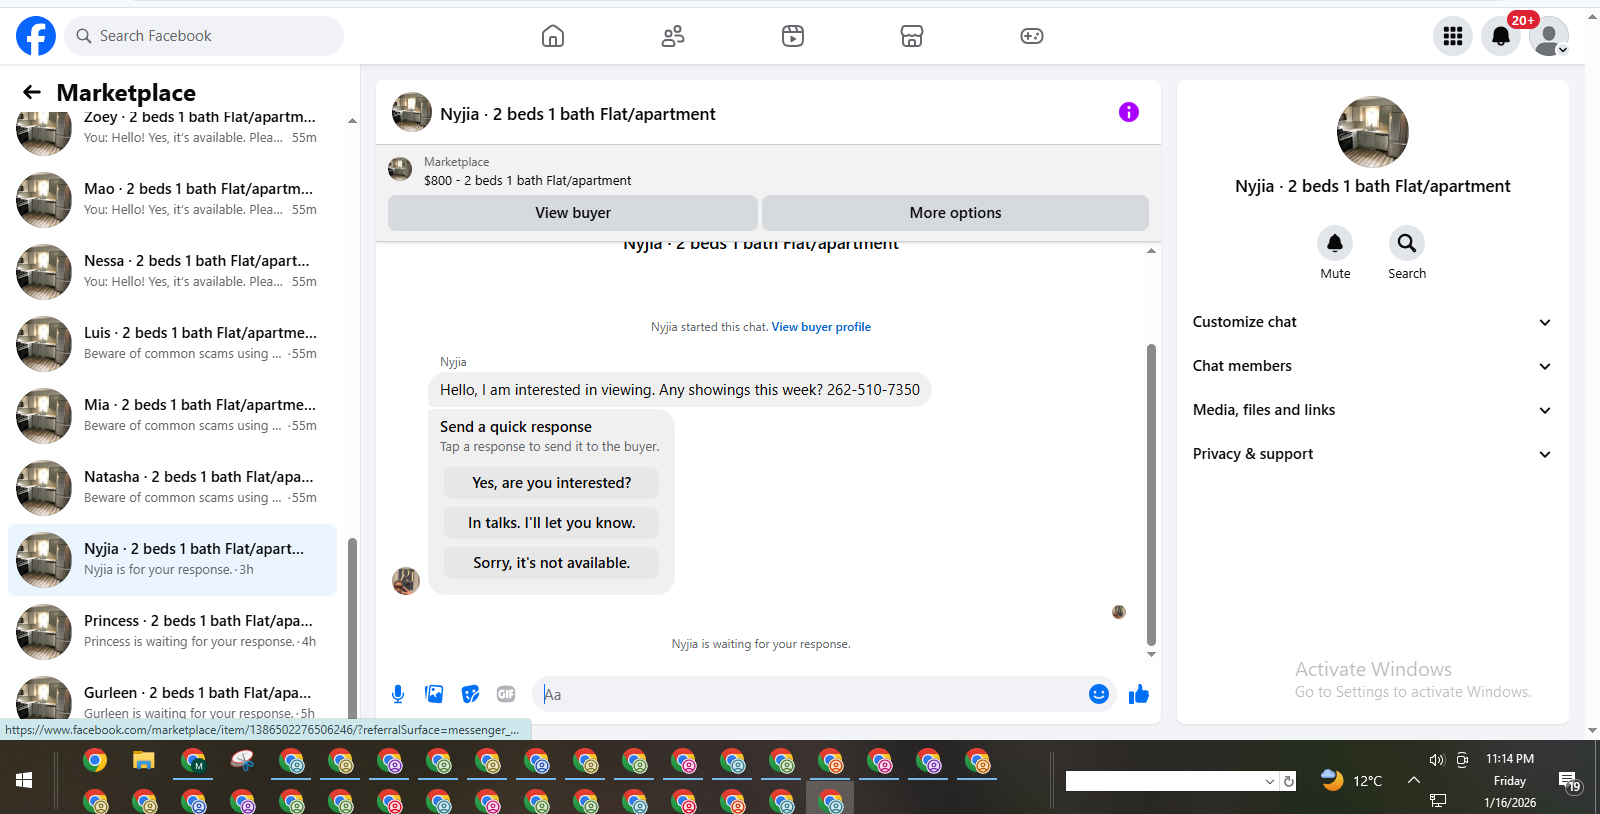Expand Media, files and links section
The width and height of the screenshot is (1600, 814).
[x=1372, y=410]
